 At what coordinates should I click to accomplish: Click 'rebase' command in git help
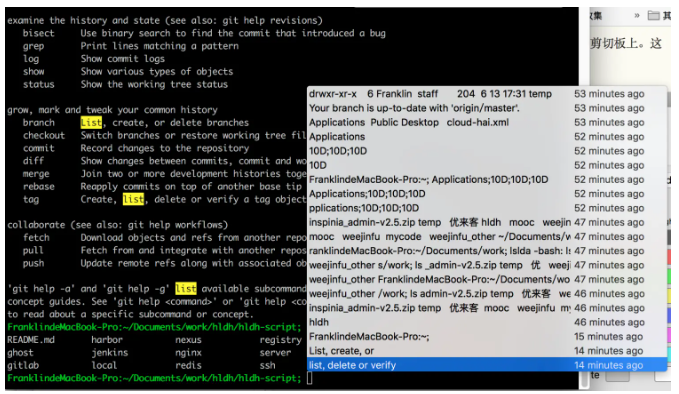(x=39, y=187)
